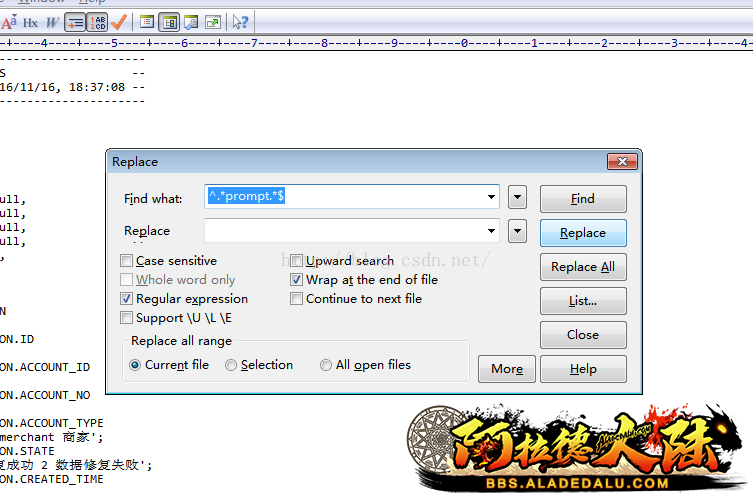Click the font settings Aa toolbar icon
Image resolution: width=753 pixels, height=498 pixels.
[9, 21]
